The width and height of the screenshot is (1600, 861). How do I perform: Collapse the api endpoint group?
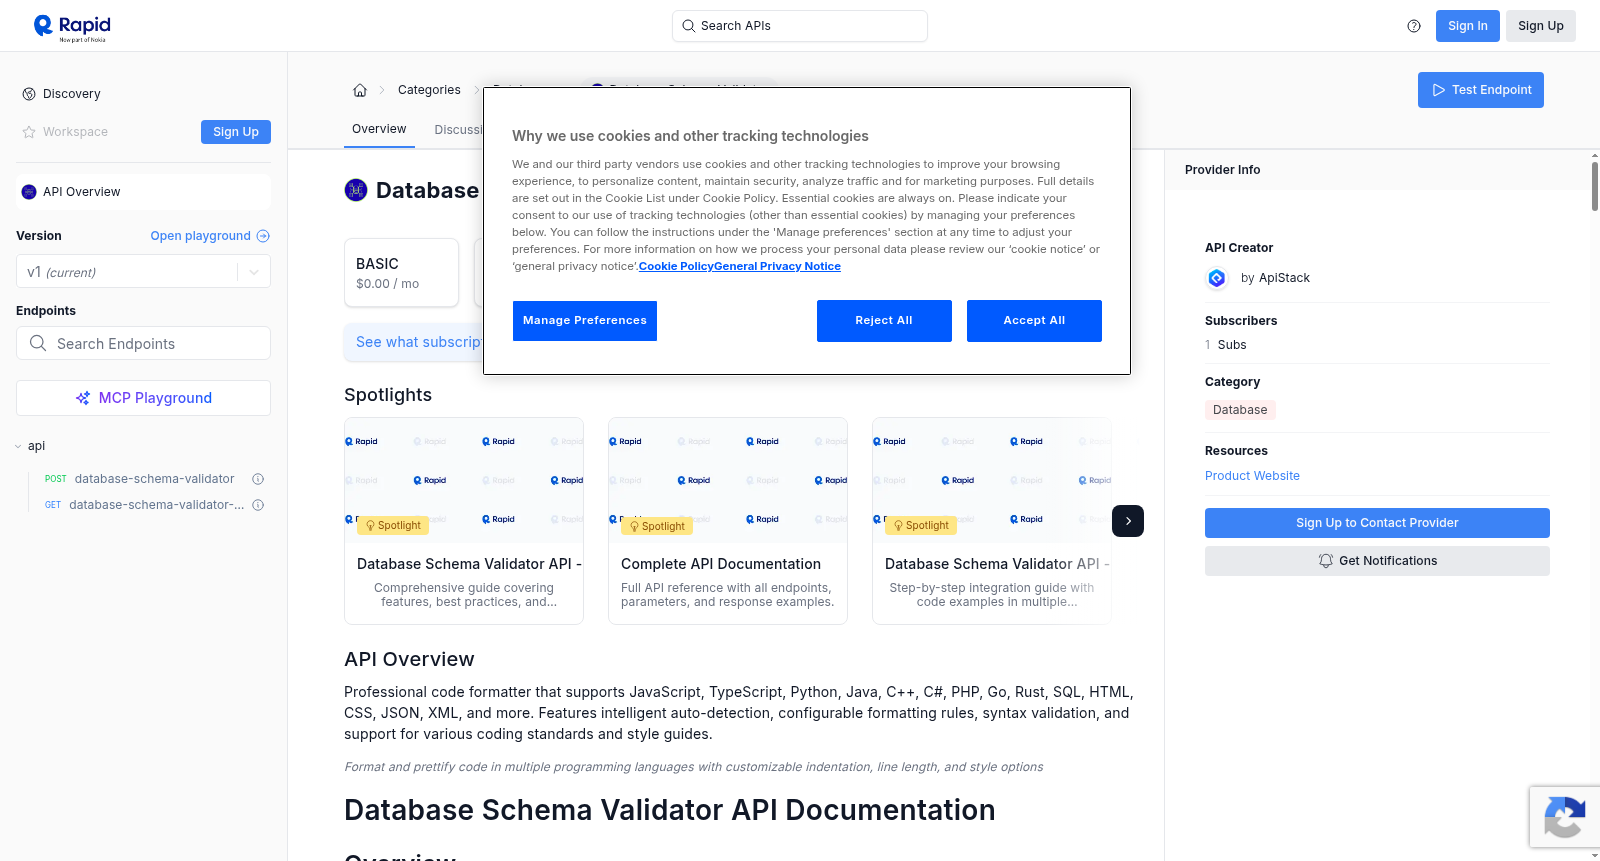click(18, 446)
